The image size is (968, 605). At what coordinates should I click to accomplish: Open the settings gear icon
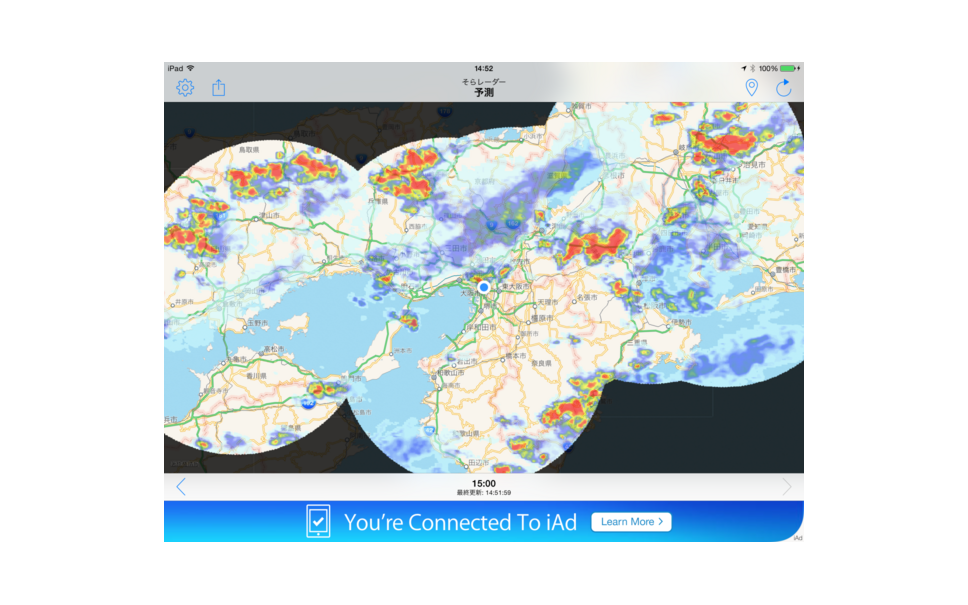[185, 88]
